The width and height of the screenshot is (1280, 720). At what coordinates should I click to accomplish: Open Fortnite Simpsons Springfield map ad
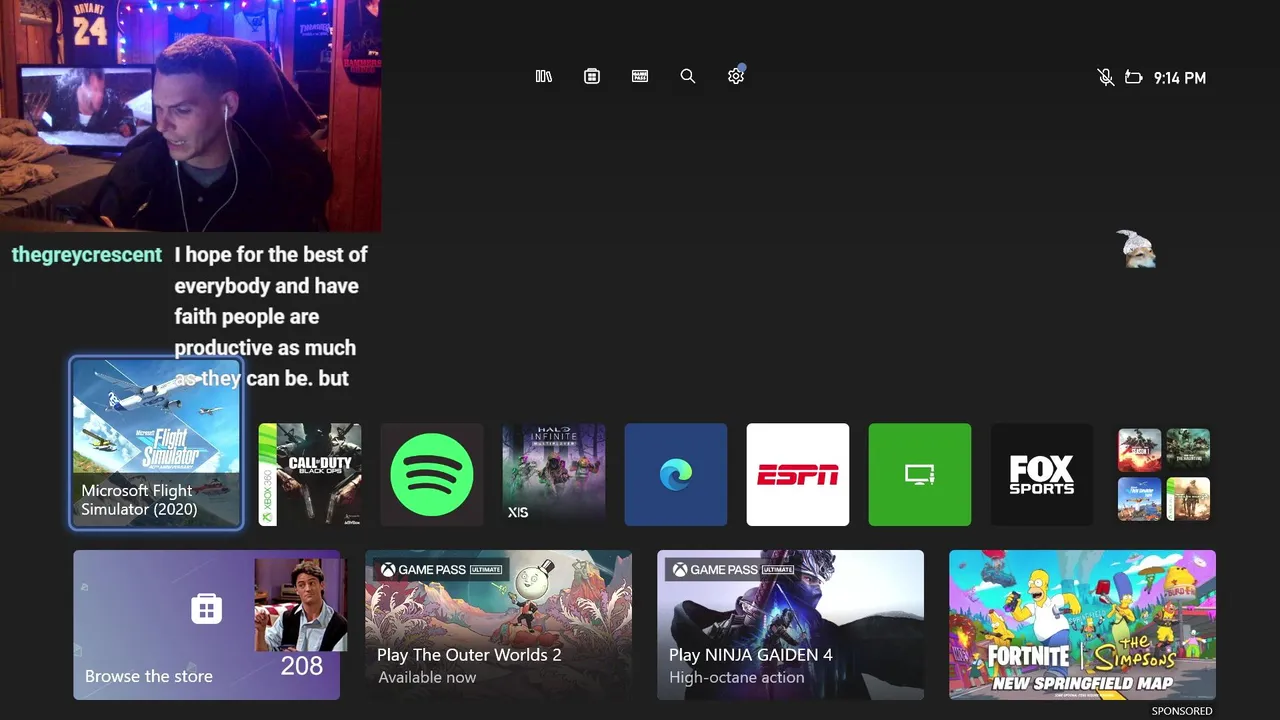pos(1082,625)
